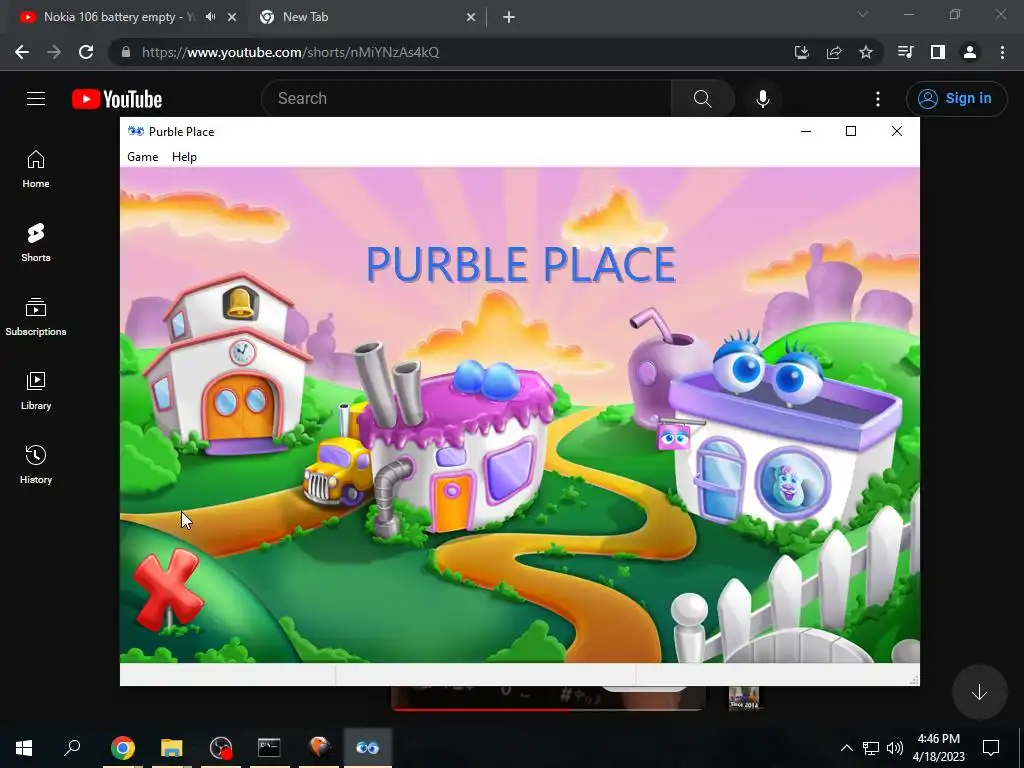Open File Explorer from the taskbar
Screen dimensions: 1024x768
[x=172, y=748]
